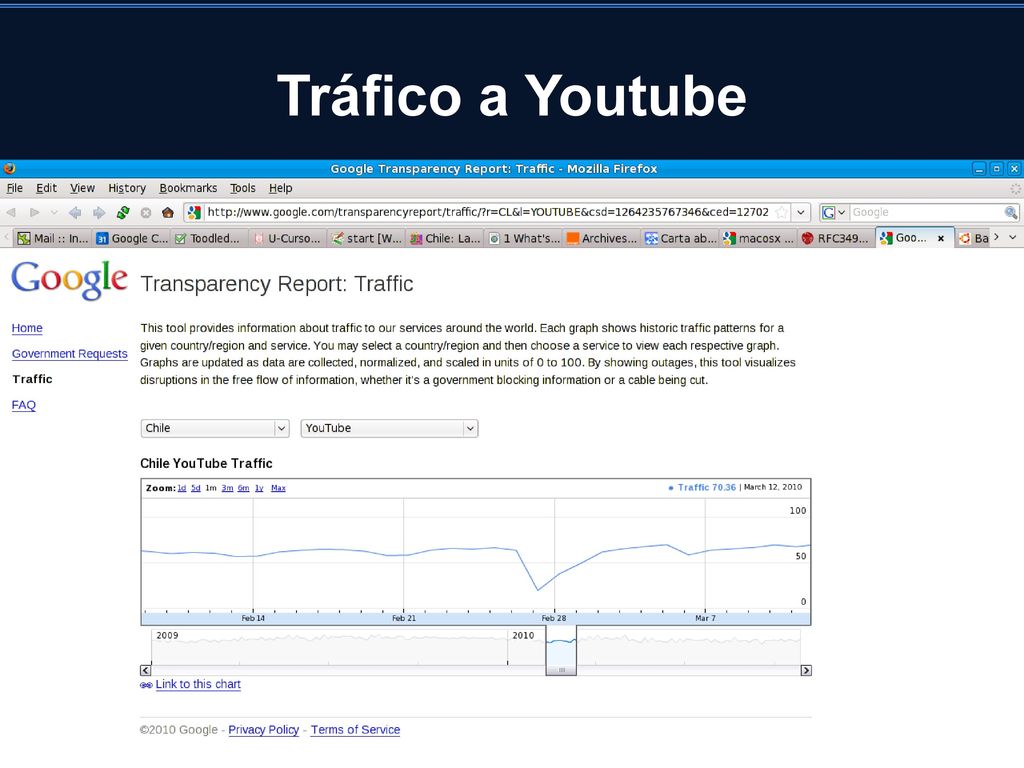Viewport: 1024px width, 768px height.
Task: Minimize the Firefox window
Action: pos(979,169)
